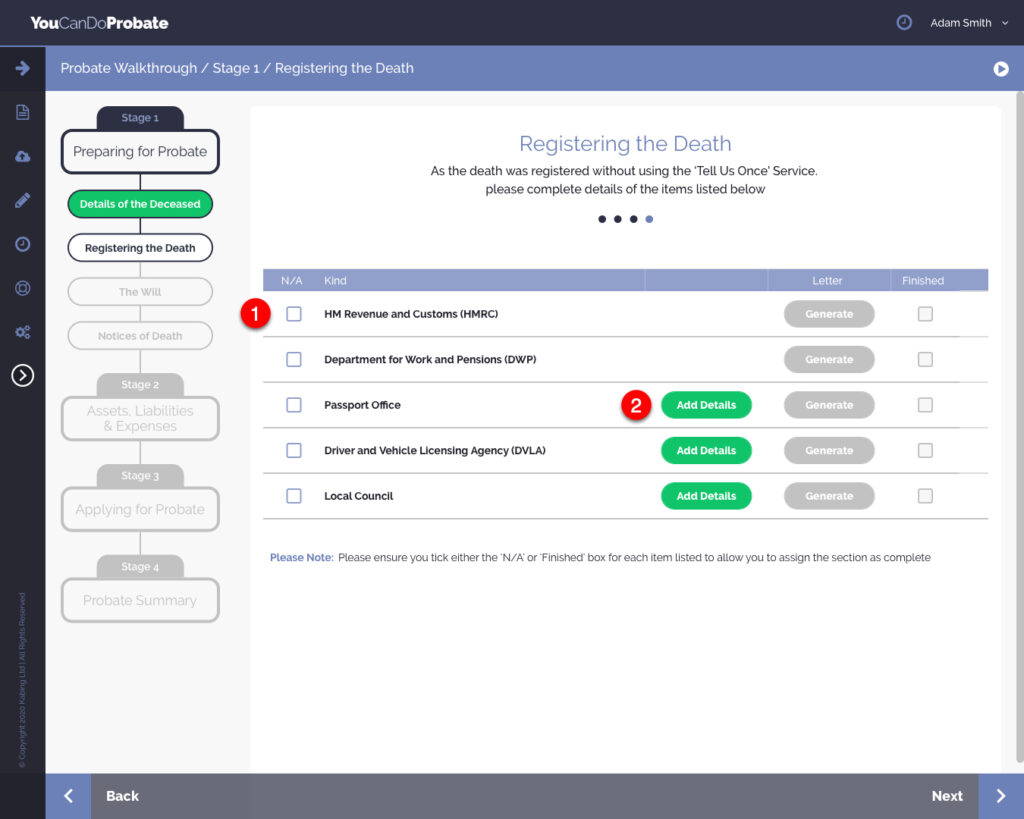
Task: Click the fourth progress dot under the heading
Action: click(649, 219)
